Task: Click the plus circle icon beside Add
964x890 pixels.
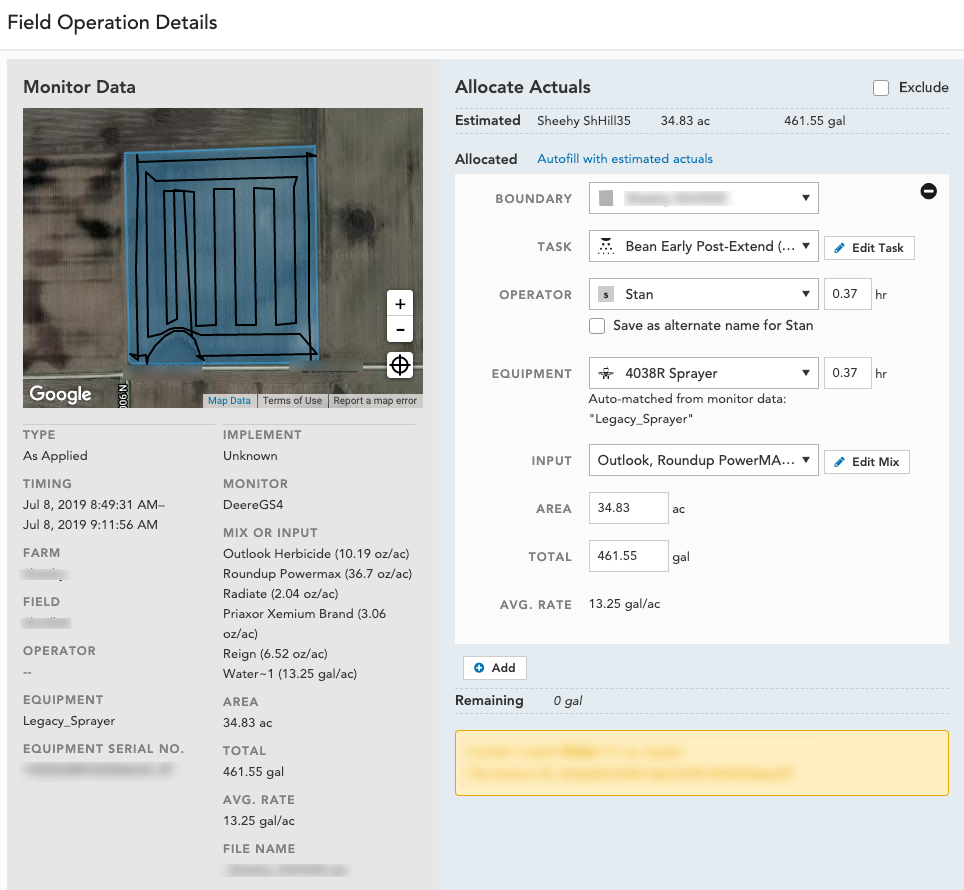Action: (x=479, y=668)
